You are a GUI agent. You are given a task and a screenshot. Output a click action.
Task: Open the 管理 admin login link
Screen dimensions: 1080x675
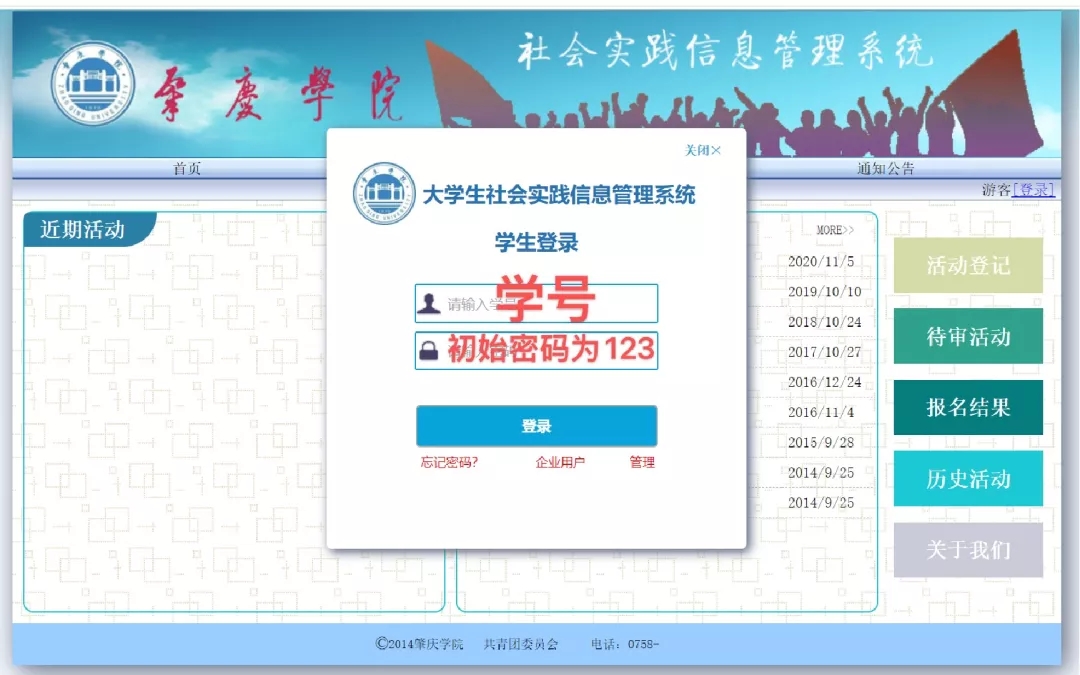642,462
